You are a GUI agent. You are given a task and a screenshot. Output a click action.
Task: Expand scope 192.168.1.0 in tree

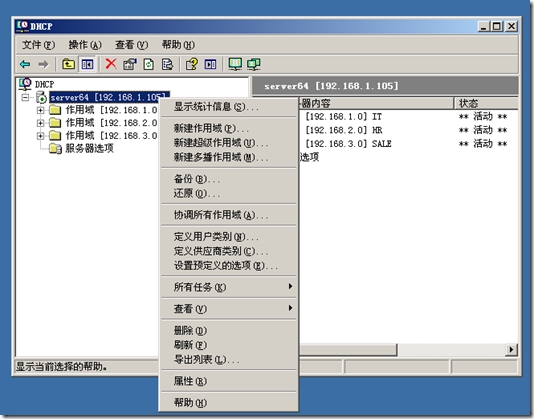click(x=41, y=110)
